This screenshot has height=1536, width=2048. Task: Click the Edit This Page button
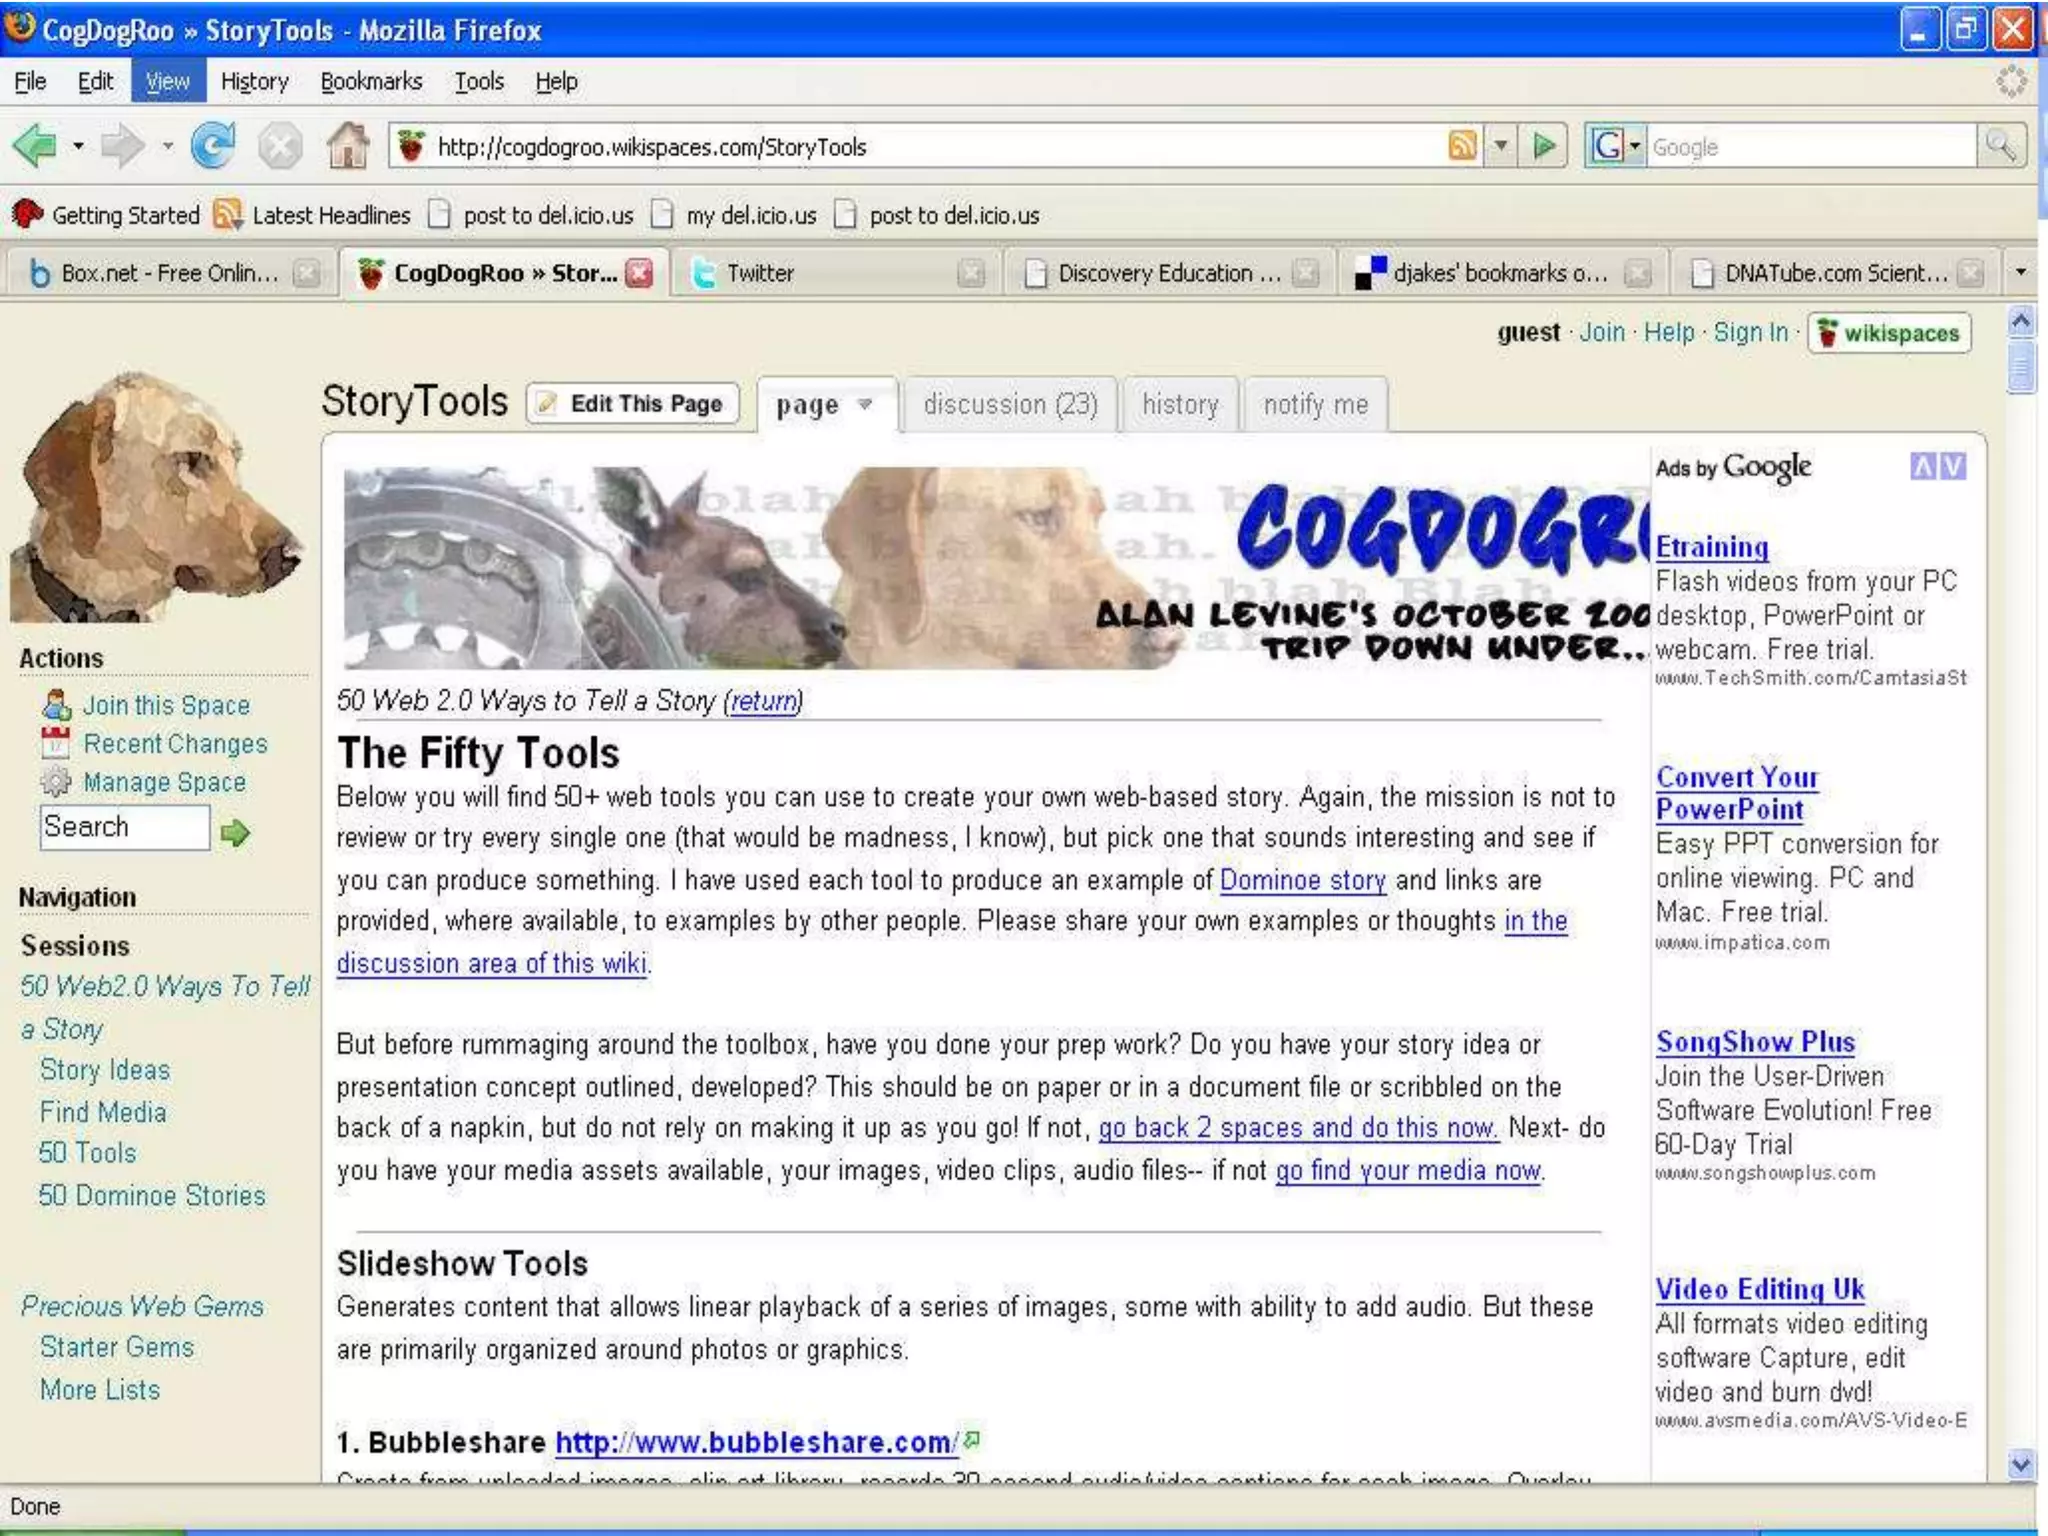point(633,404)
